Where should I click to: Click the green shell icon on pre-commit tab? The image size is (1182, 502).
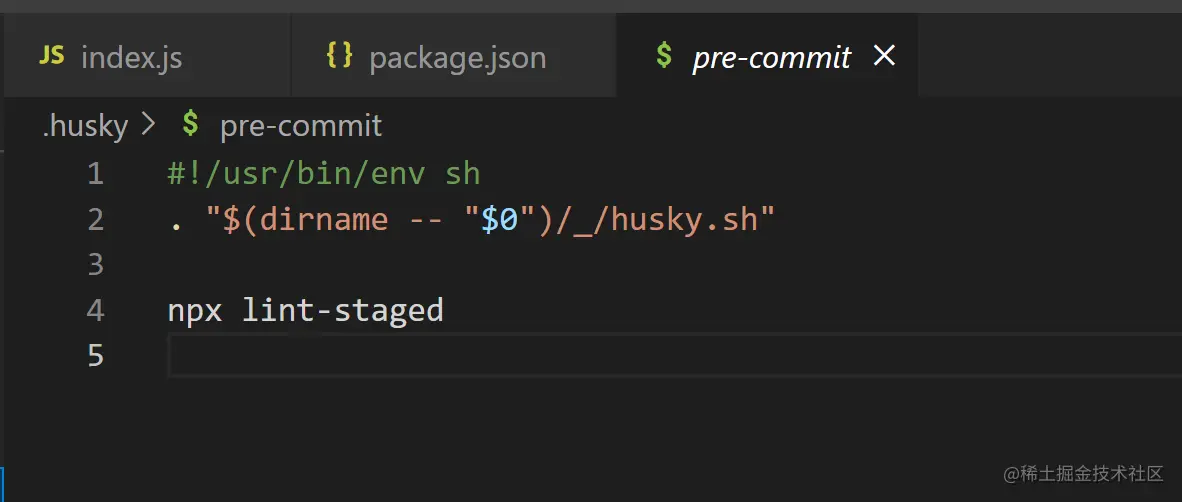click(x=663, y=56)
